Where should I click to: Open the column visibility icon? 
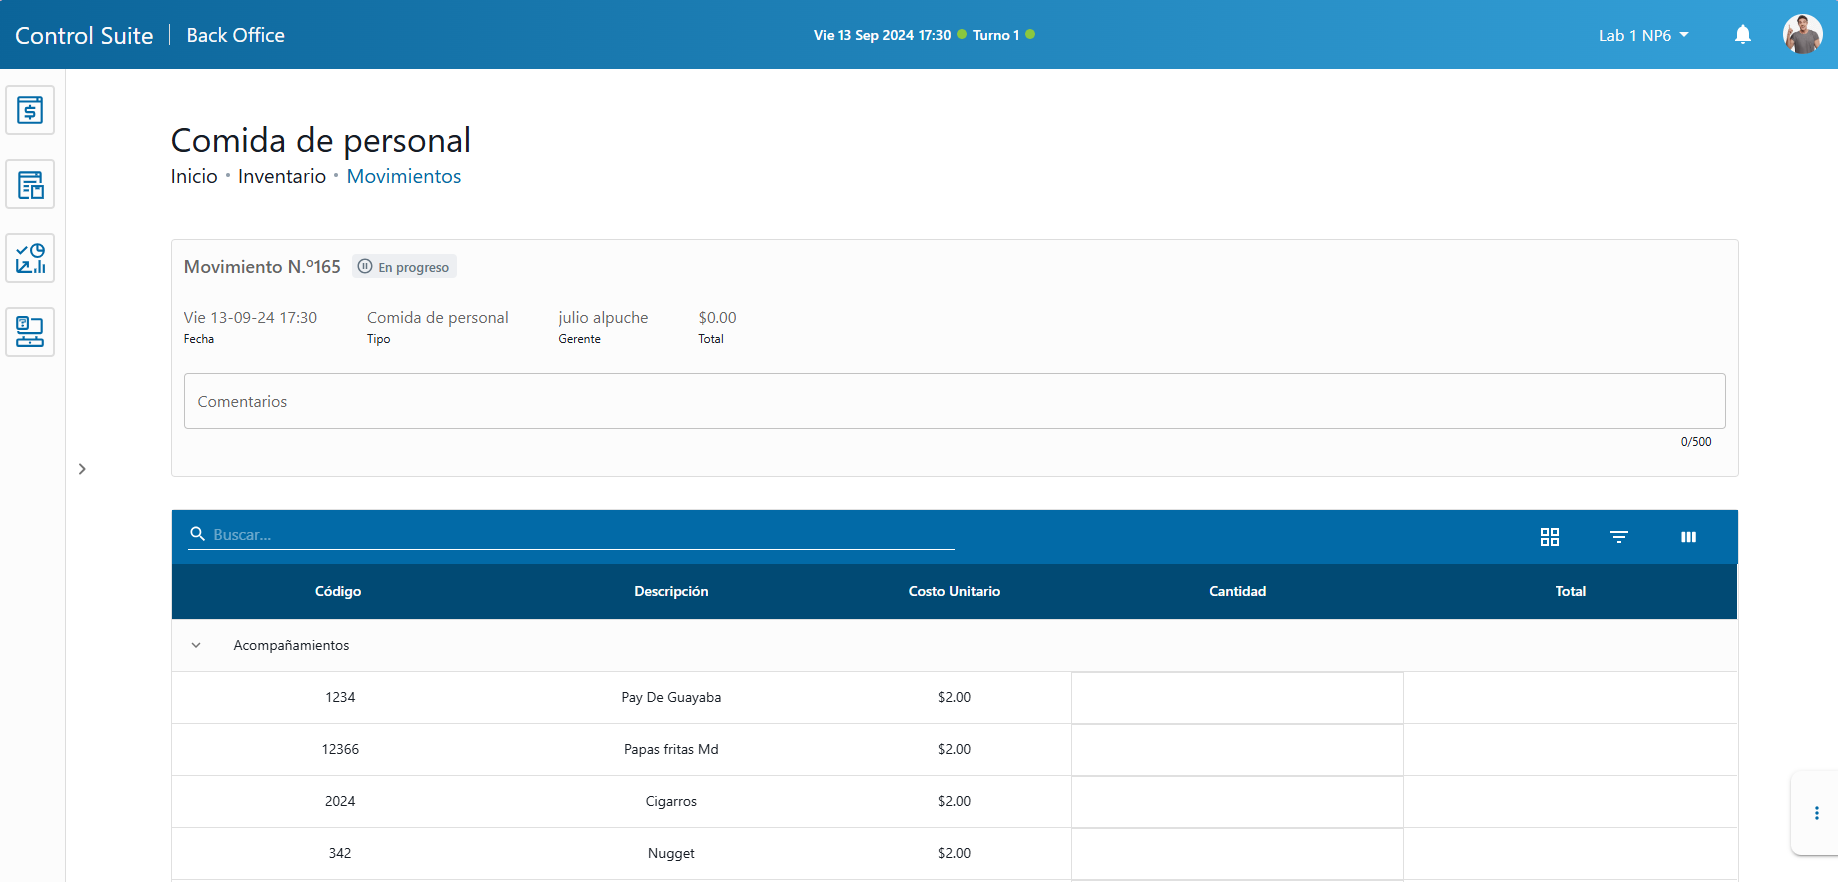pyautogui.click(x=1688, y=537)
